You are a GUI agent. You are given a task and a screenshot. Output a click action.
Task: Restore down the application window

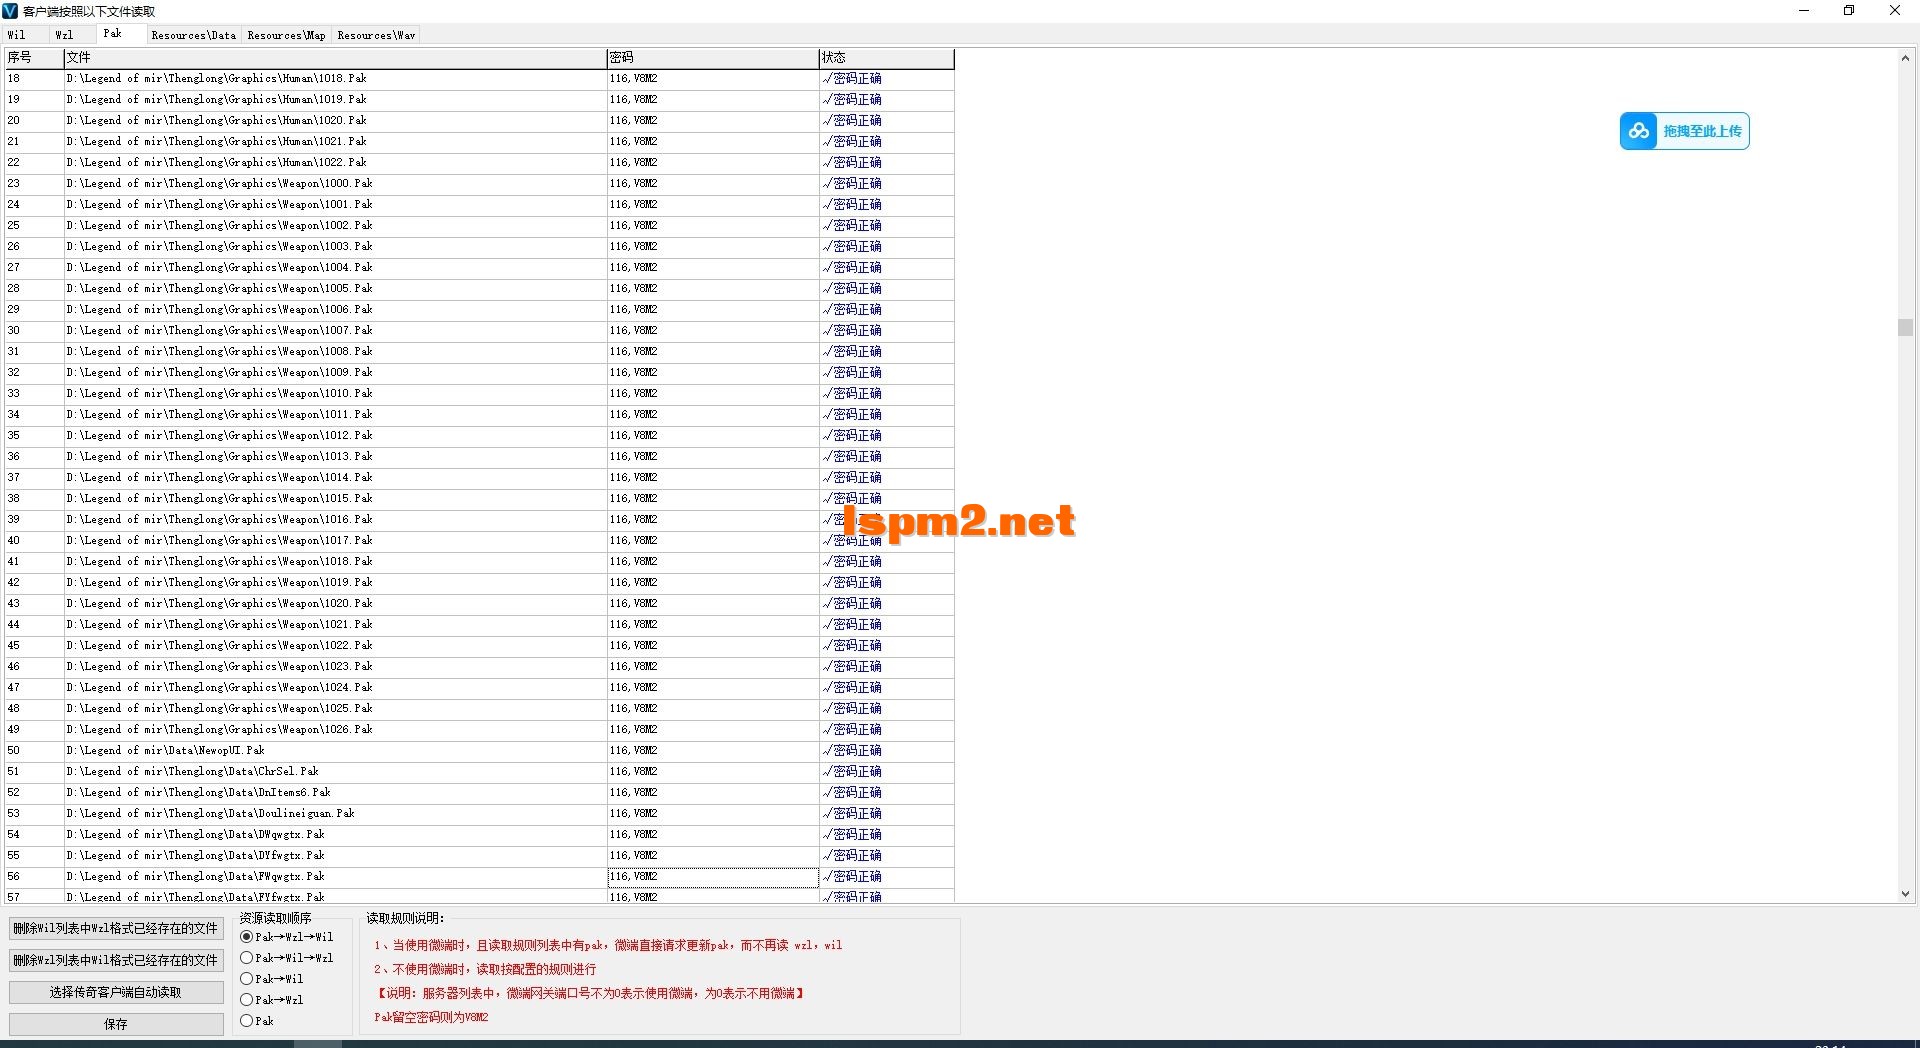pos(1849,11)
